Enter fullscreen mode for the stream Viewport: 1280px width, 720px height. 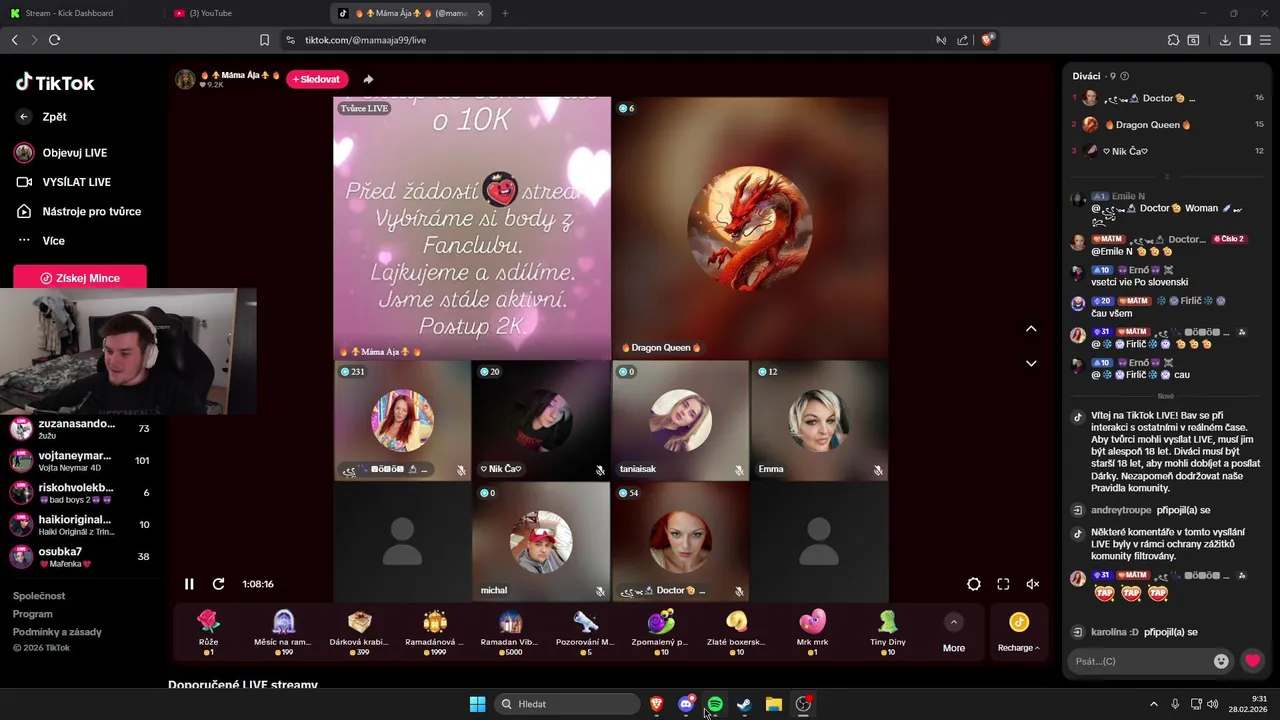1003,584
